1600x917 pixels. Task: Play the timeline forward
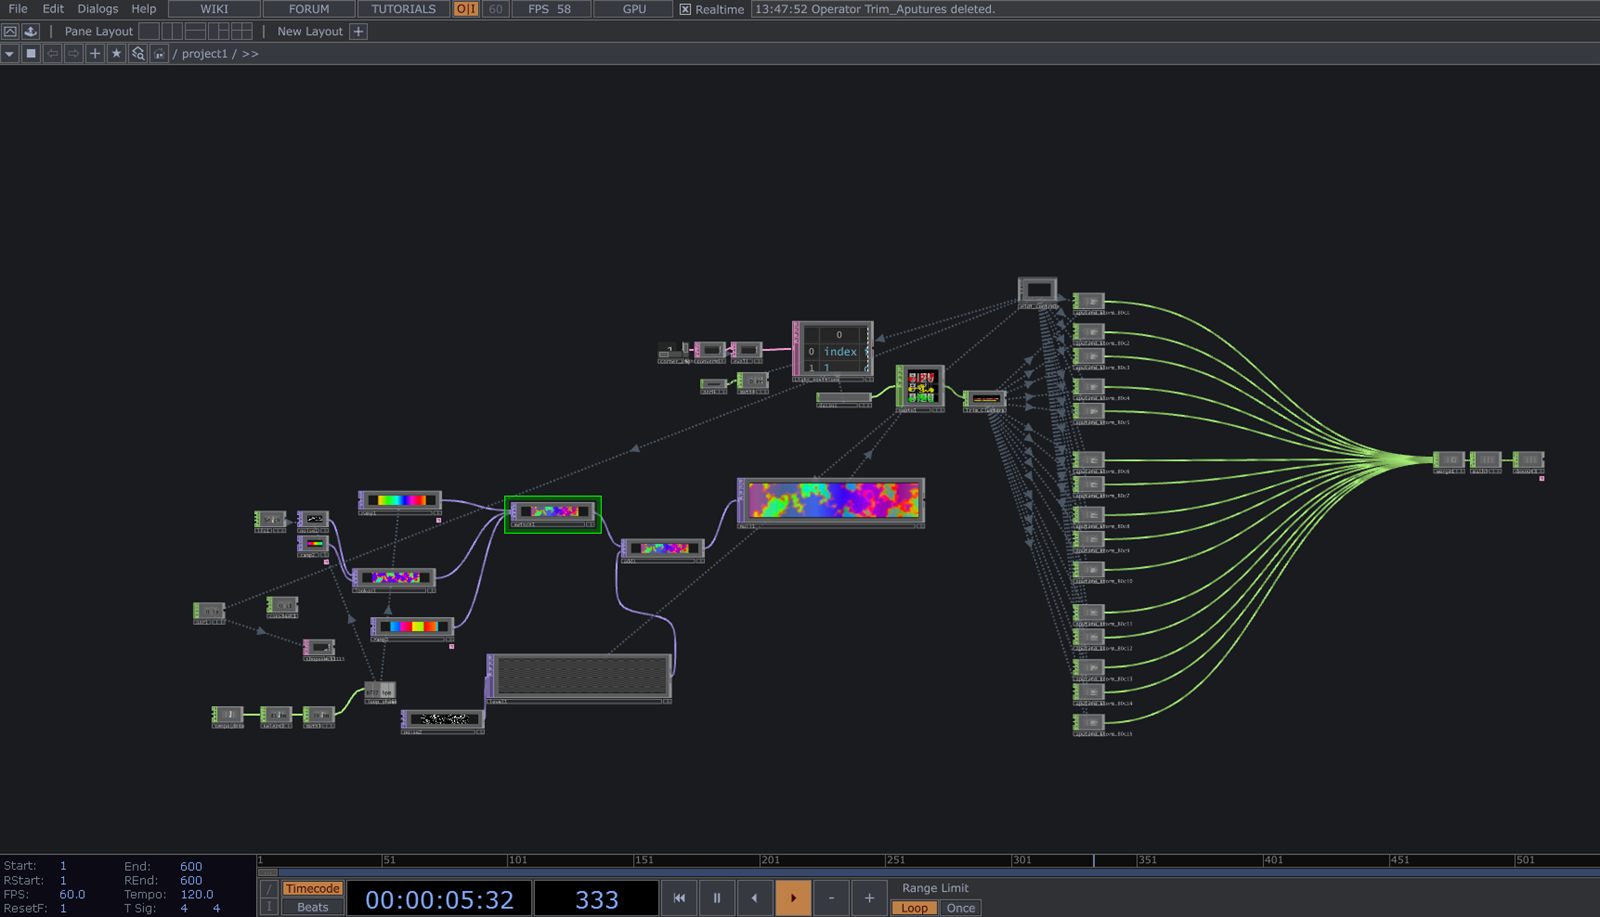[793, 898]
